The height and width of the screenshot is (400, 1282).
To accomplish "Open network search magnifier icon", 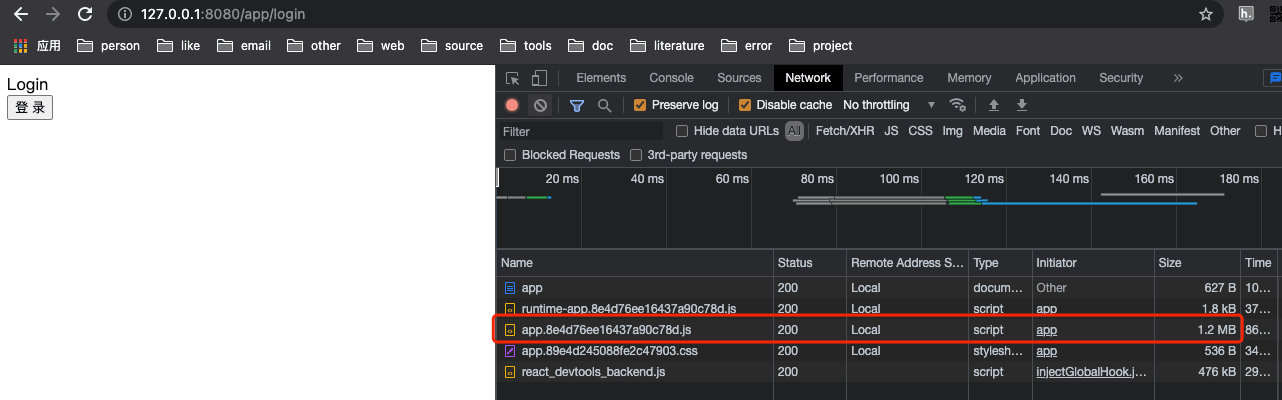I will (x=604, y=105).
